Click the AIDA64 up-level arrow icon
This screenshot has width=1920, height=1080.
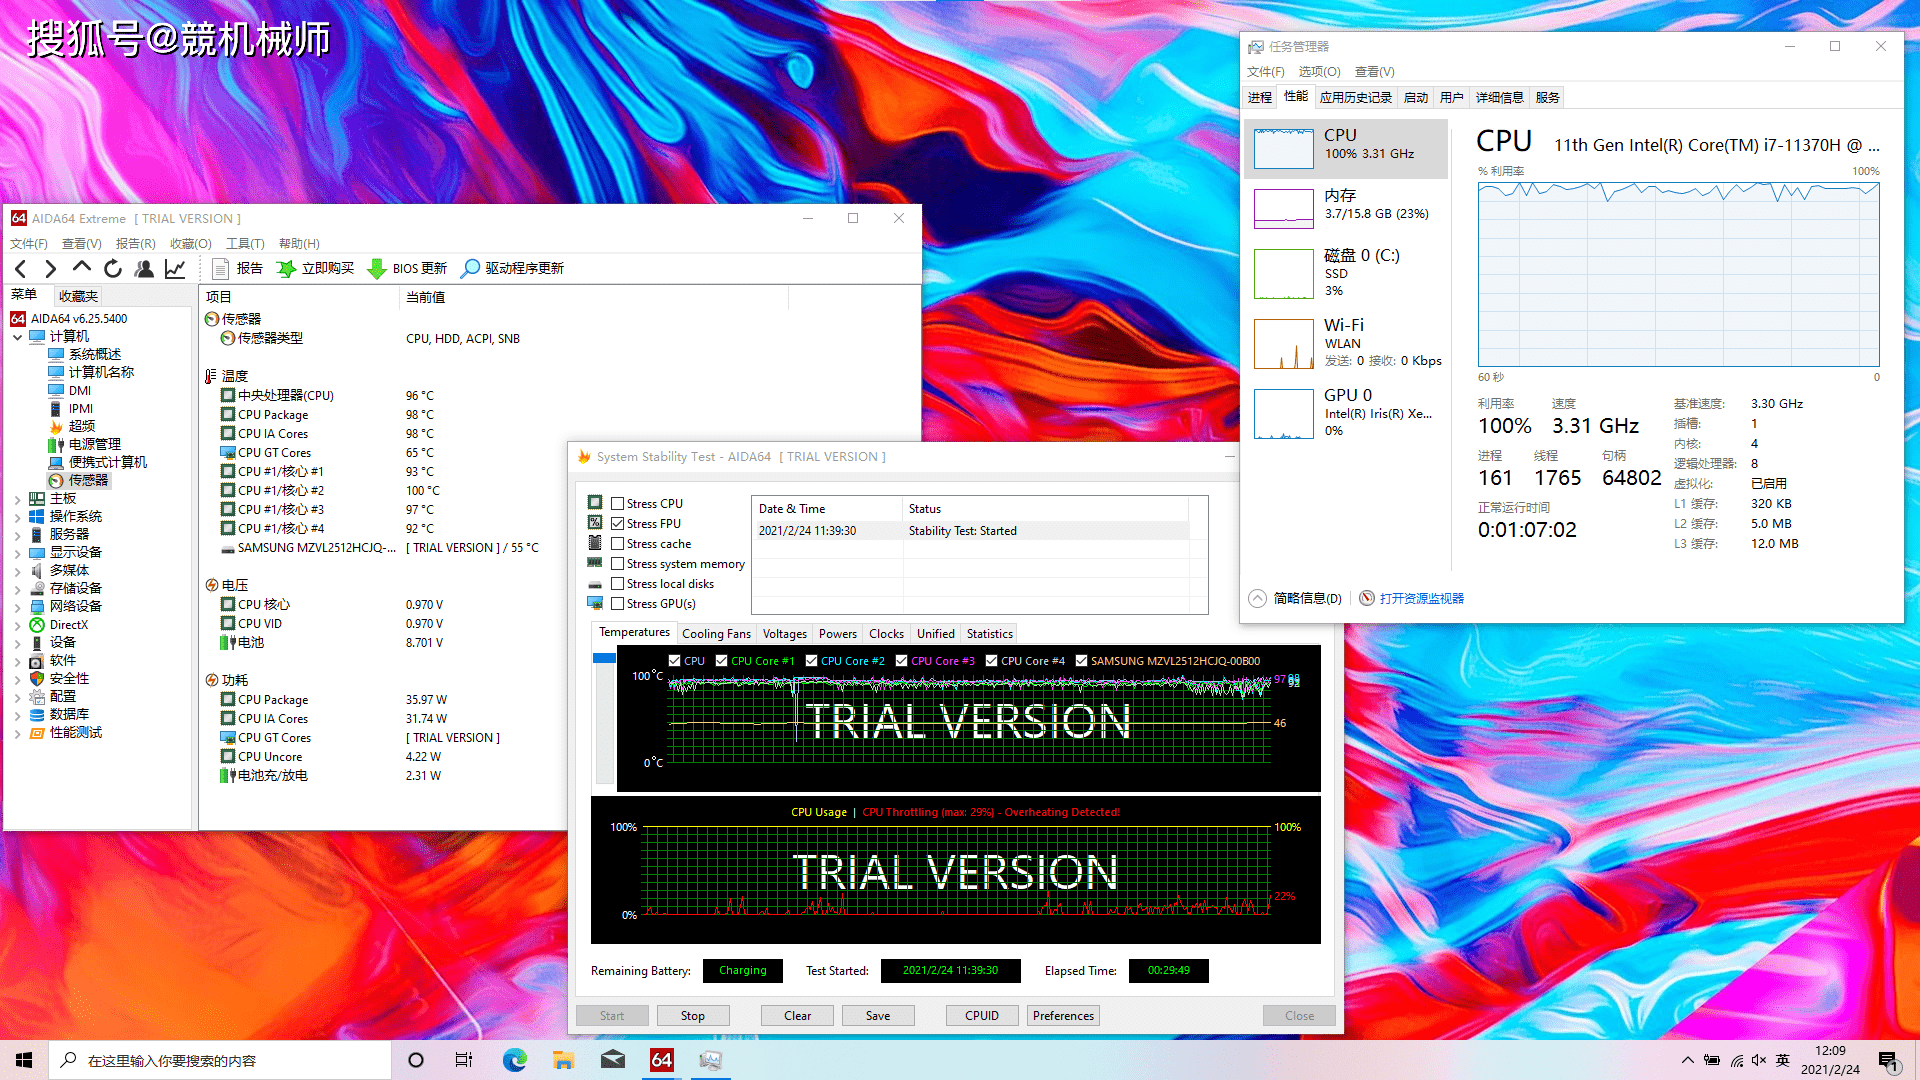pos(82,268)
